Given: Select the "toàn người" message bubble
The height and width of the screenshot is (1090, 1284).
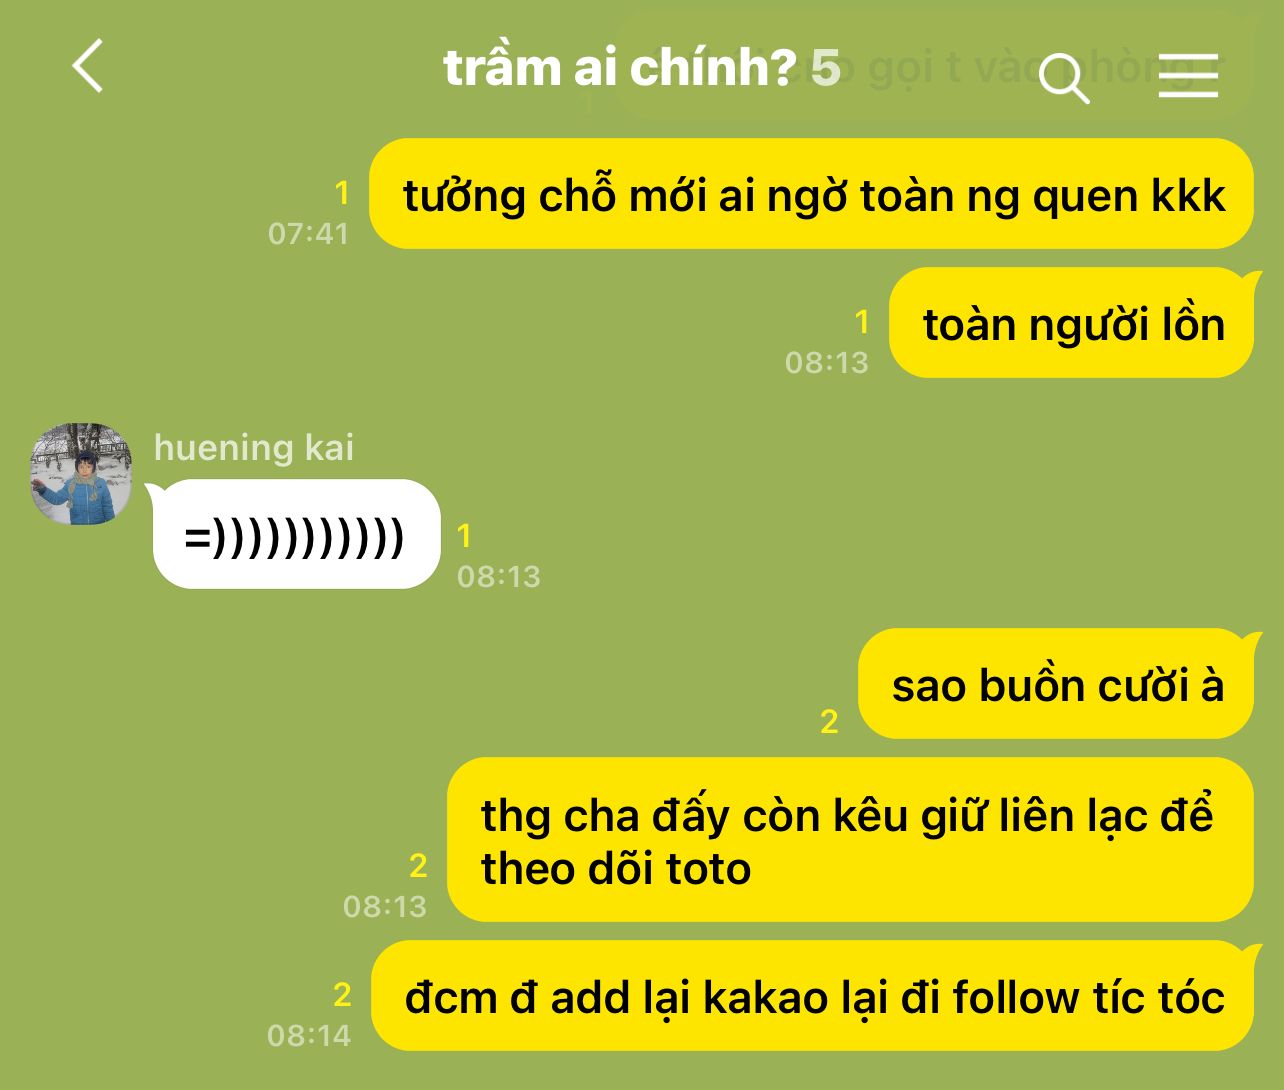Looking at the screenshot, I should tap(1072, 323).
